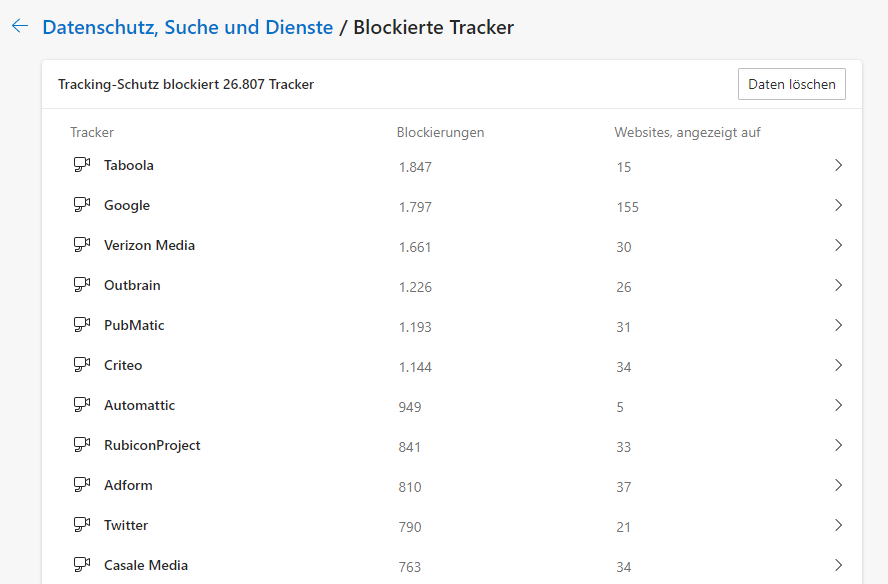This screenshot has width=888, height=584.
Task: Open Datenschutz, Suche und Dienste breadcrumb
Action: tap(187, 28)
